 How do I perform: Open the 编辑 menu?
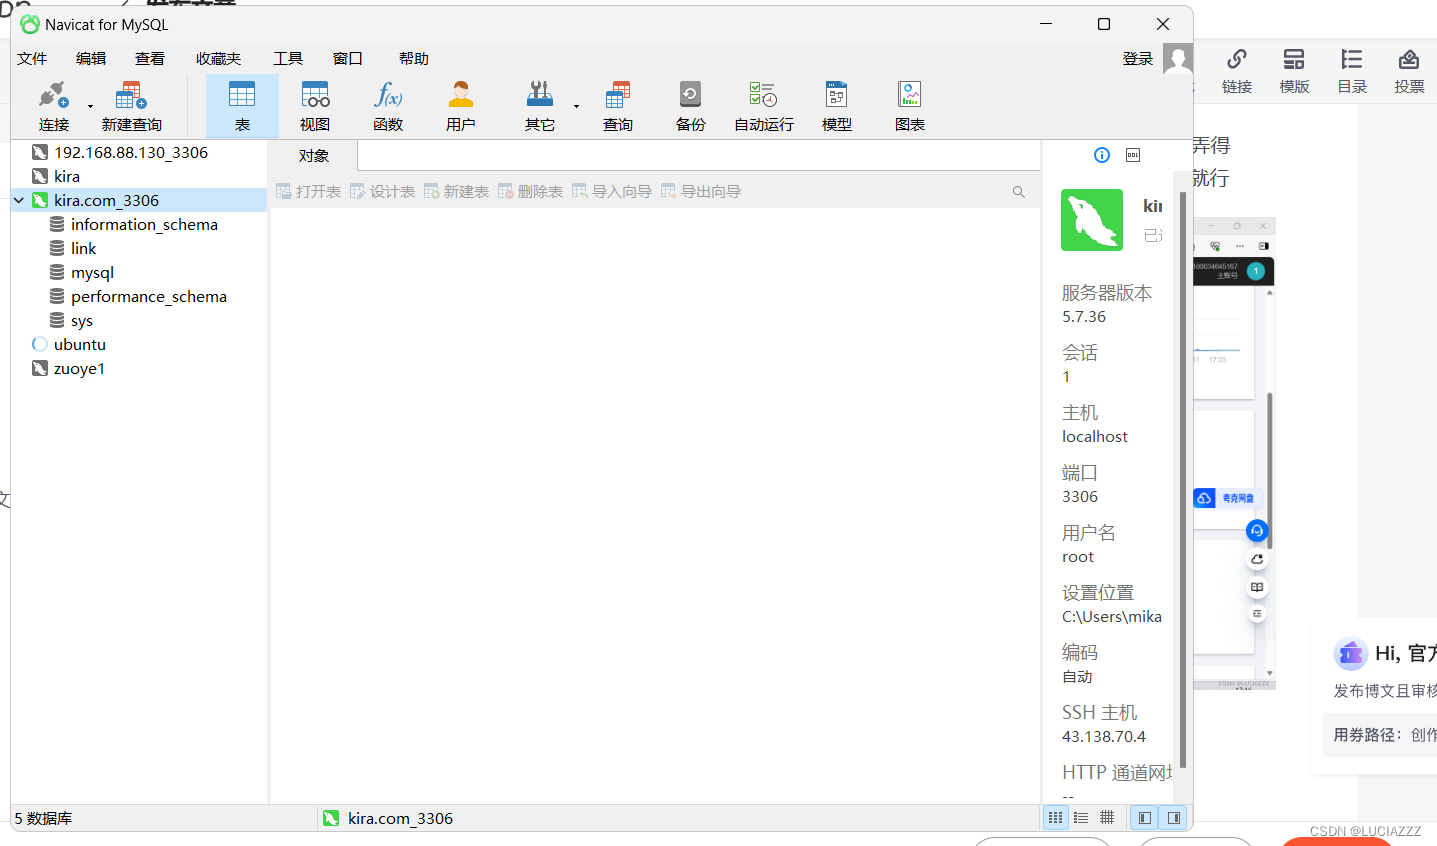point(91,59)
